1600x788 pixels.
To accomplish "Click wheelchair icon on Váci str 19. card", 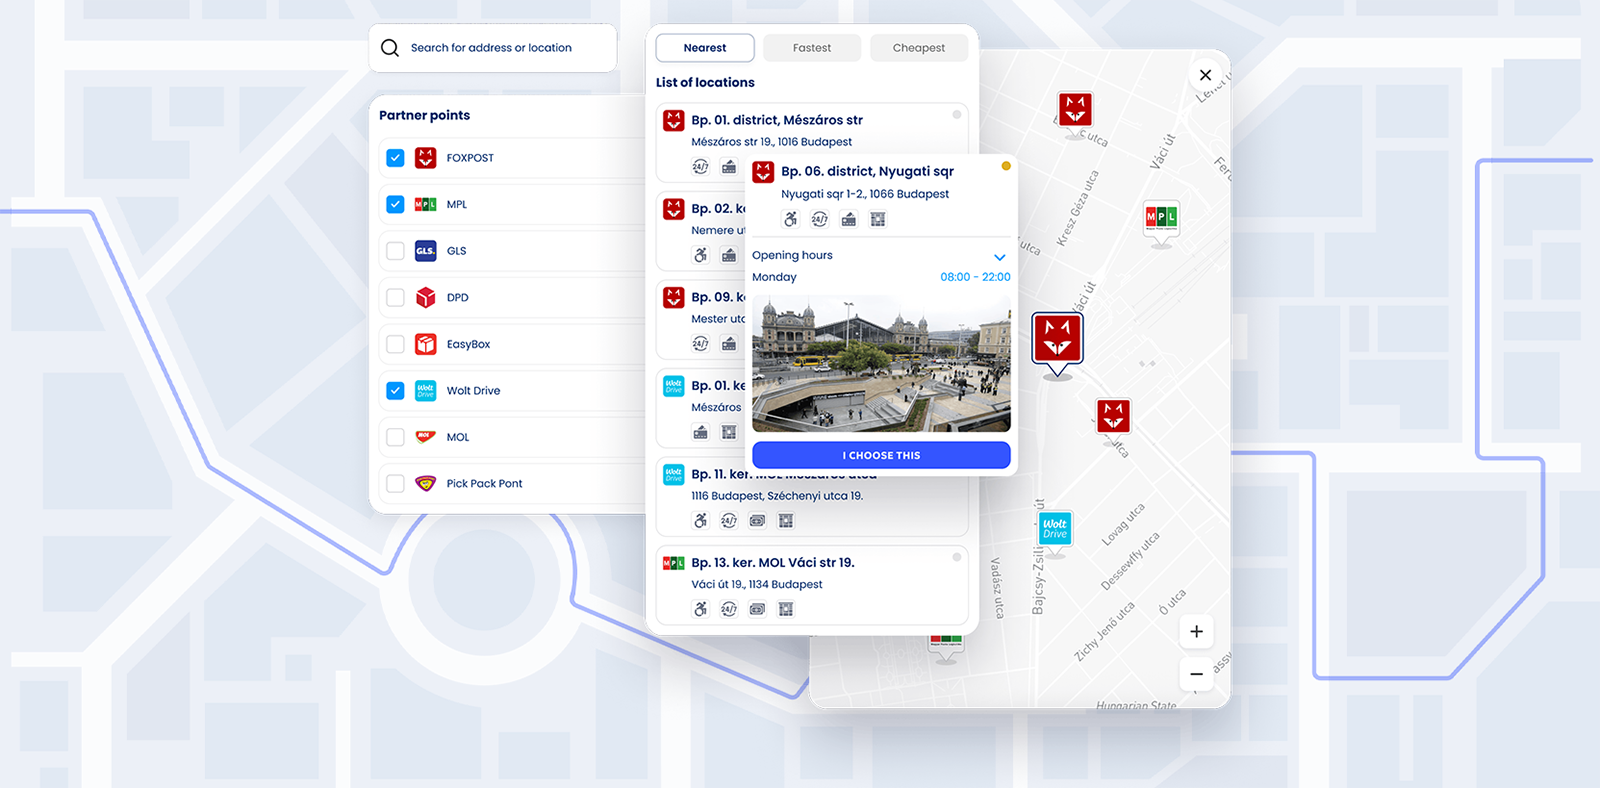I will (x=701, y=609).
